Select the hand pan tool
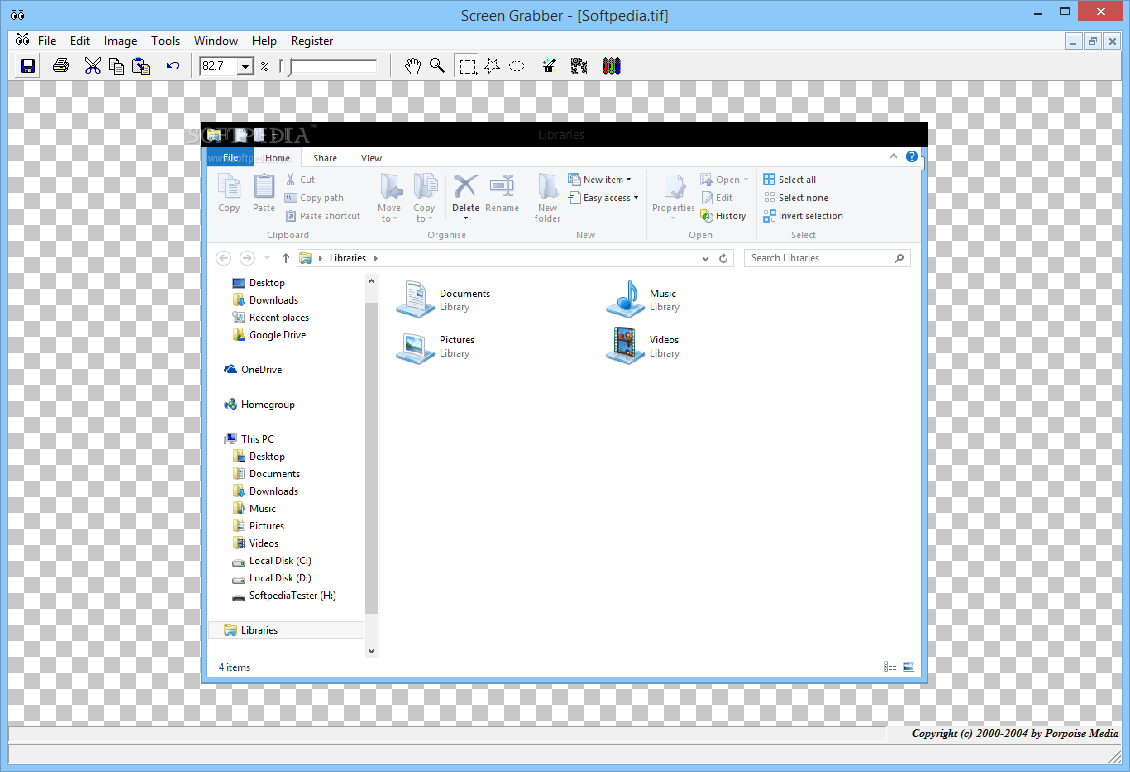Viewport: 1130px width, 772px height. pyautogui.click(x=413, y=66)
